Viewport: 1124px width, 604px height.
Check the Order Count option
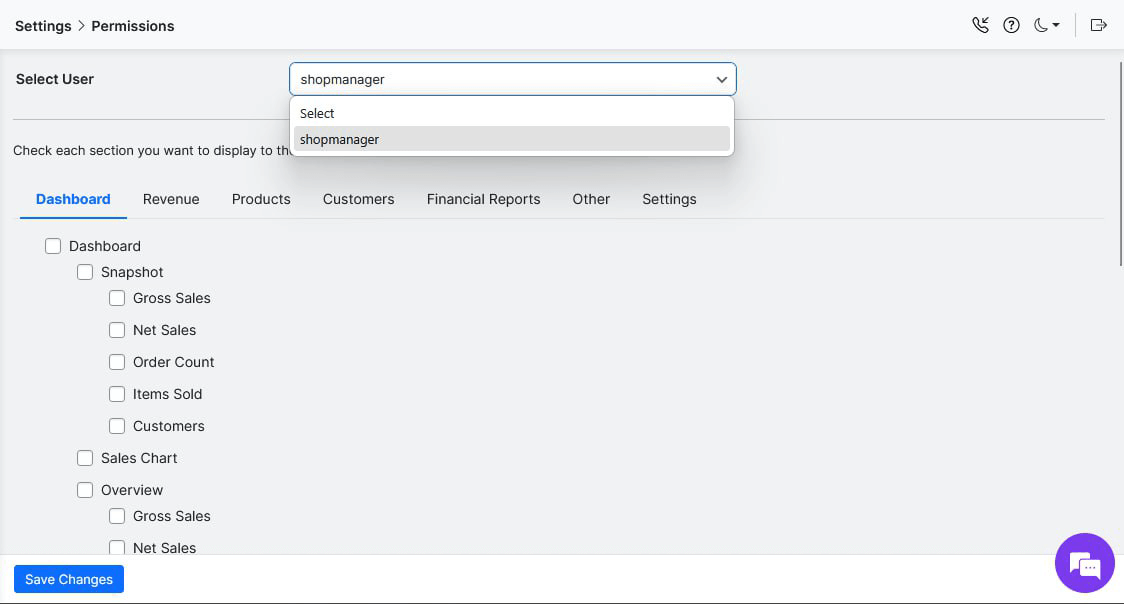pos(117,361)
